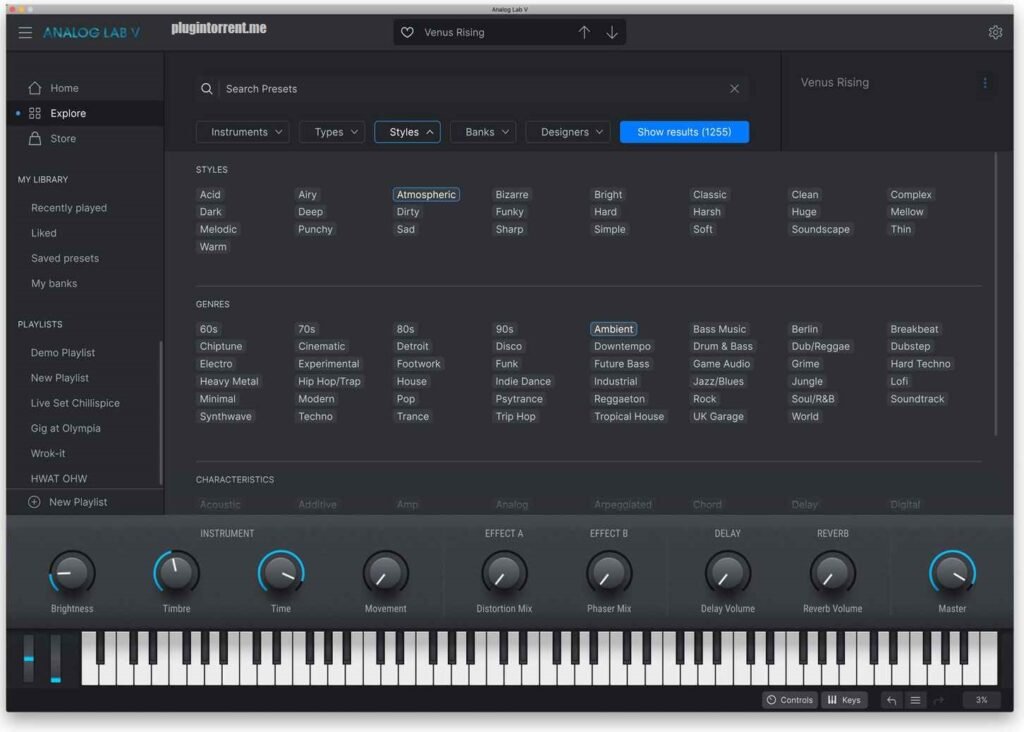Open the history list icon in the bottom bar

click(915, 700)
